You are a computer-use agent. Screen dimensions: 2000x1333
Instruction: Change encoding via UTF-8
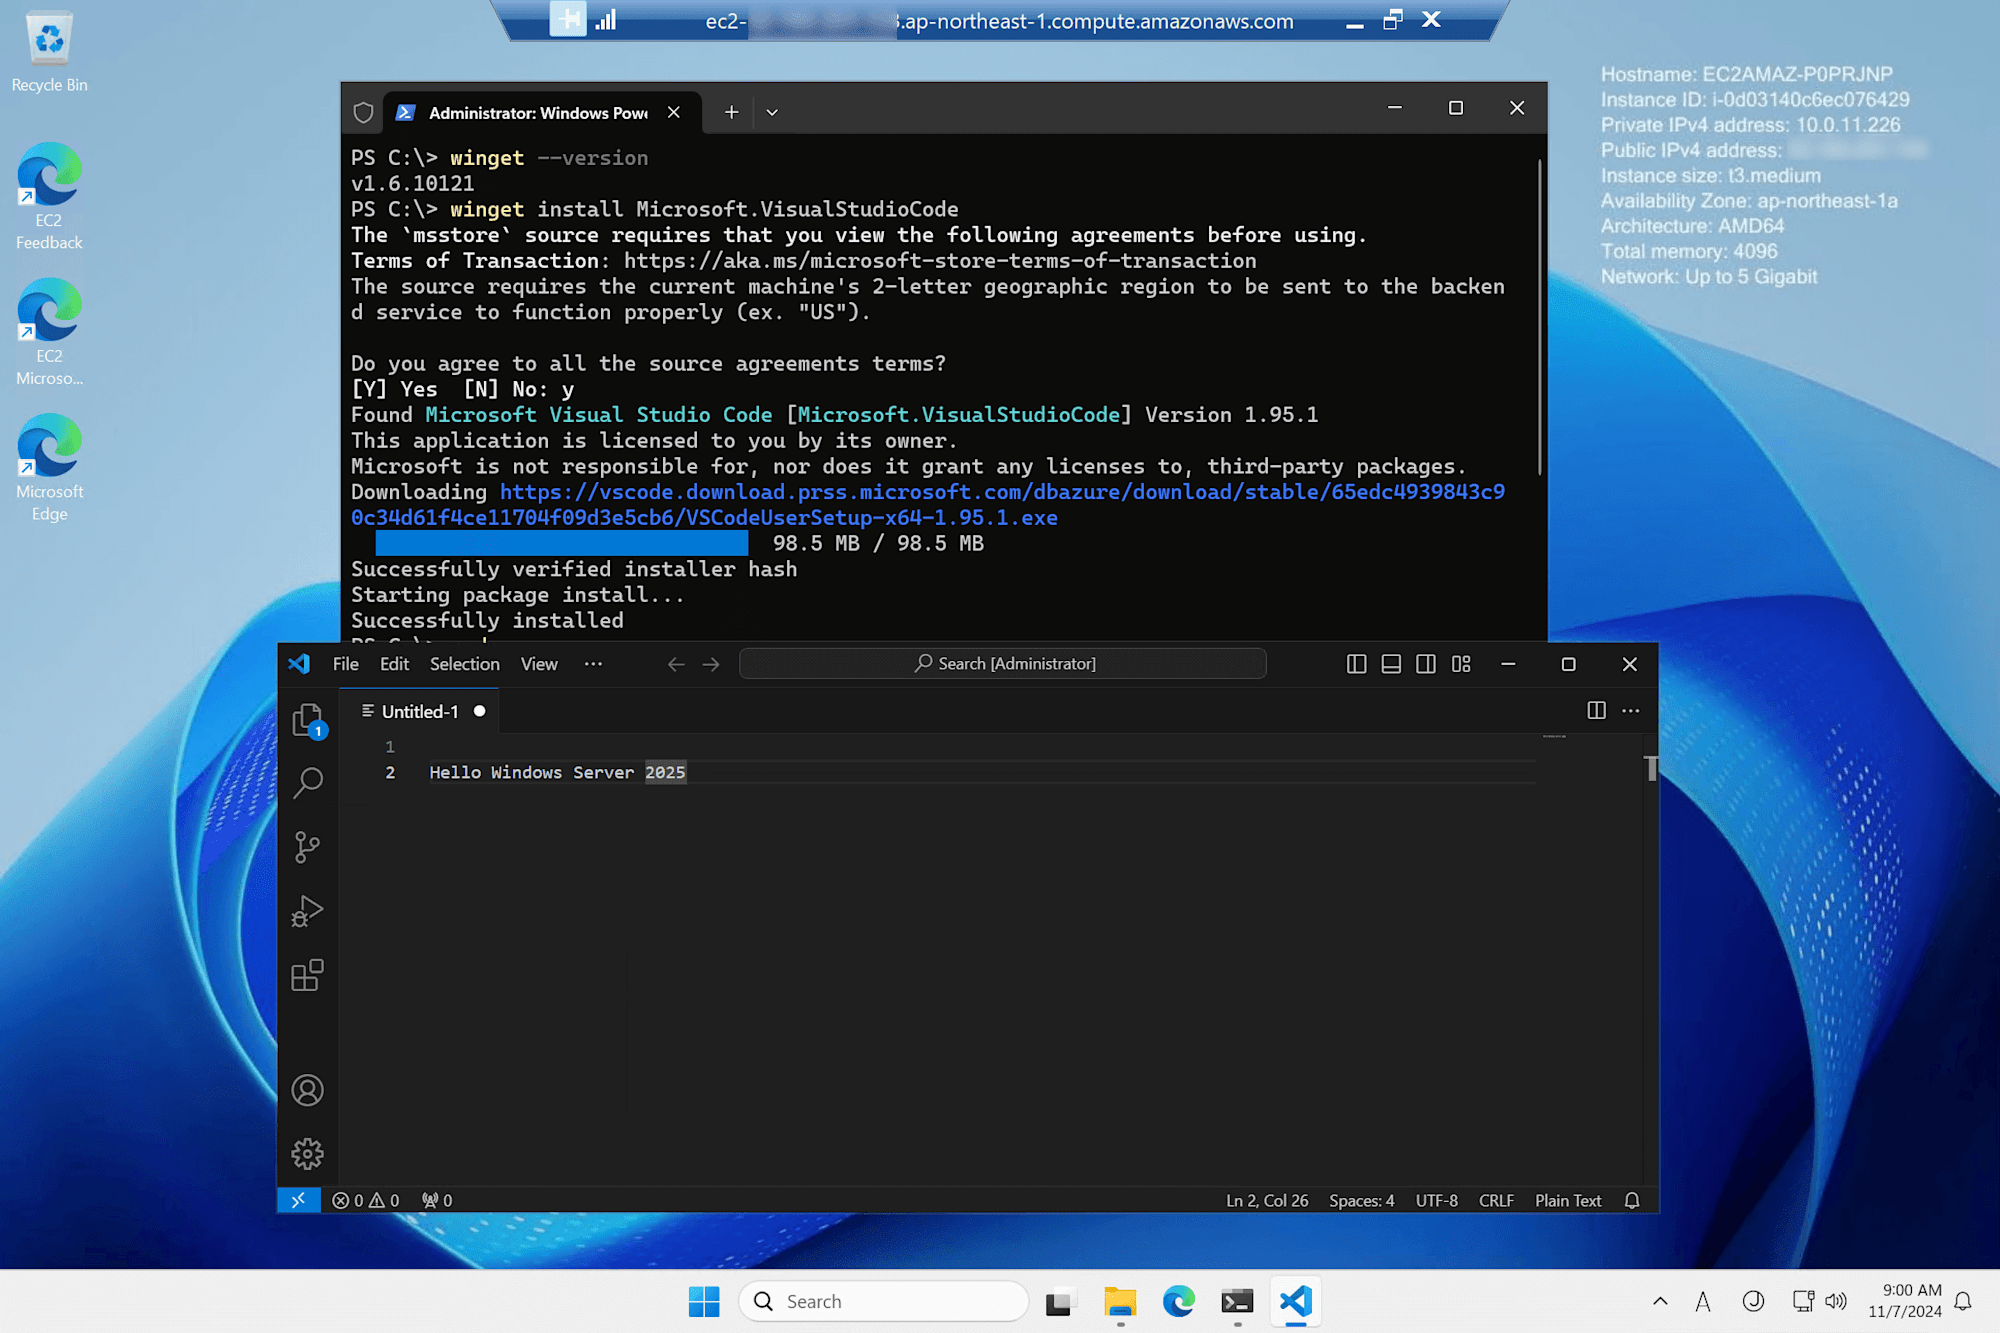pos(1436,1200)
